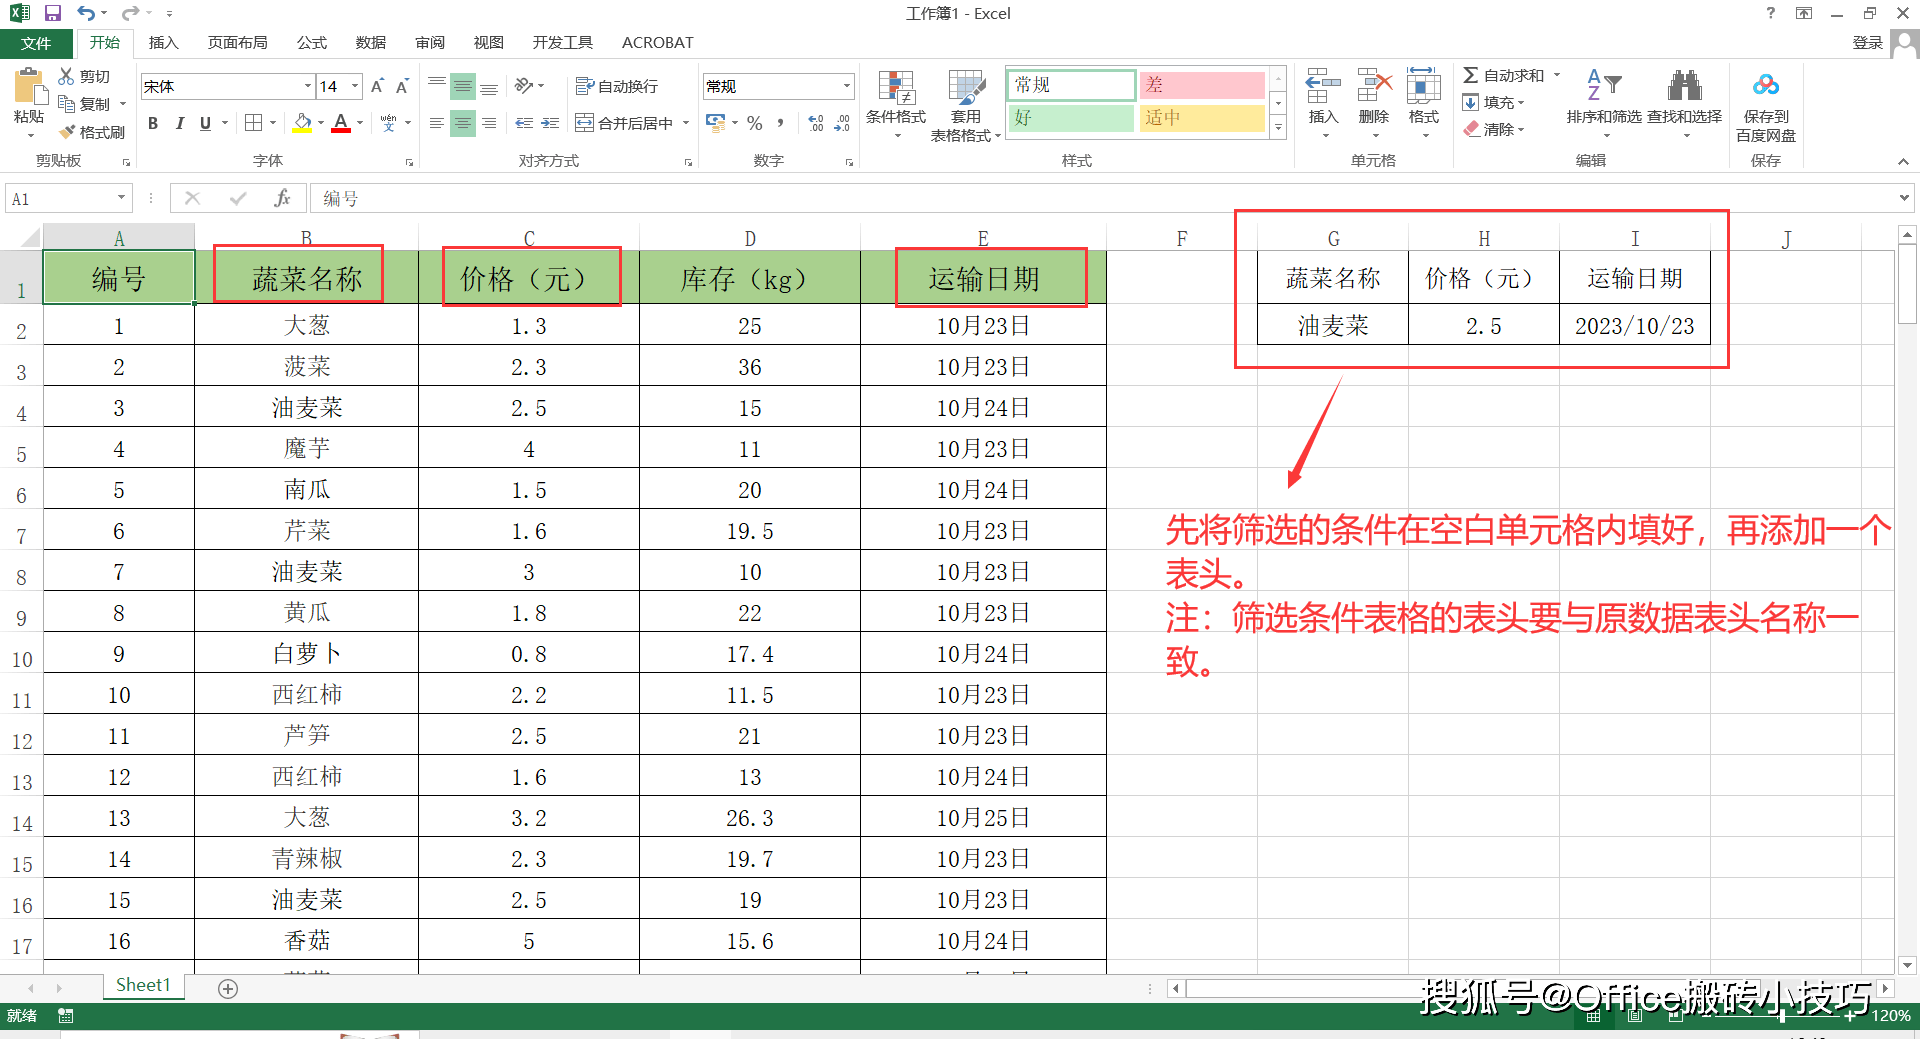Image resolution: width=1920 pixels, height=1039 pixels.
Task: Click the Copy icon
Action: [67, 104]
